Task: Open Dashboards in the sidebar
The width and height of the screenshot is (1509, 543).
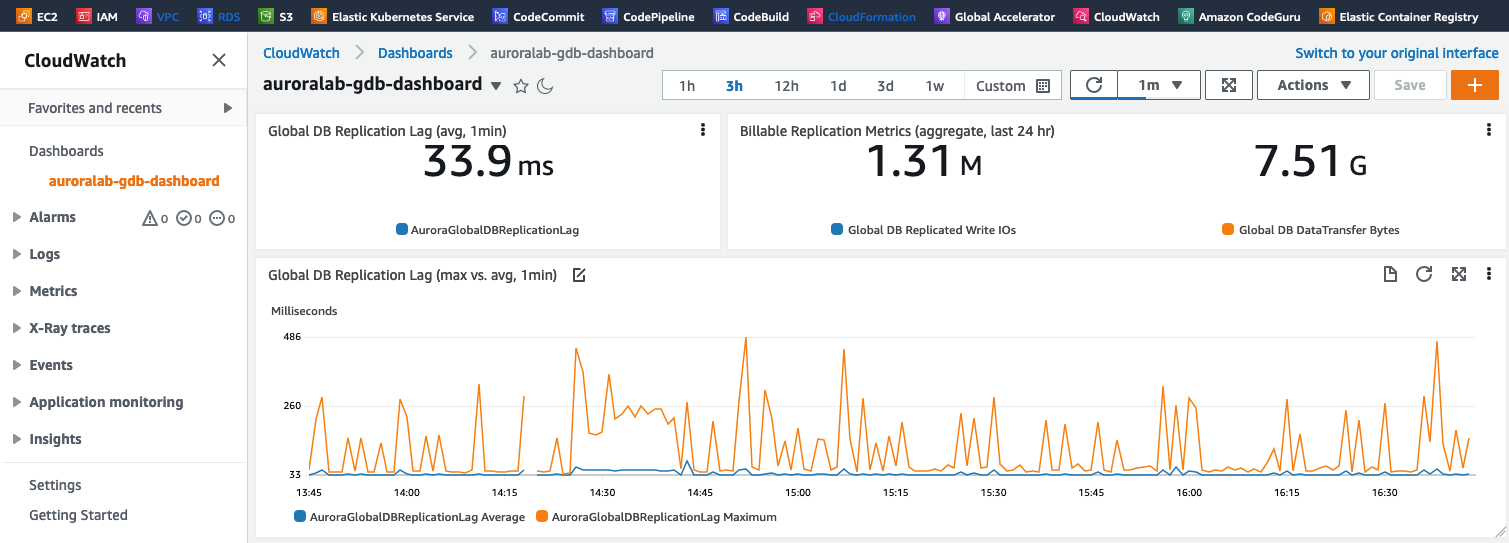Action: [66, 151]
